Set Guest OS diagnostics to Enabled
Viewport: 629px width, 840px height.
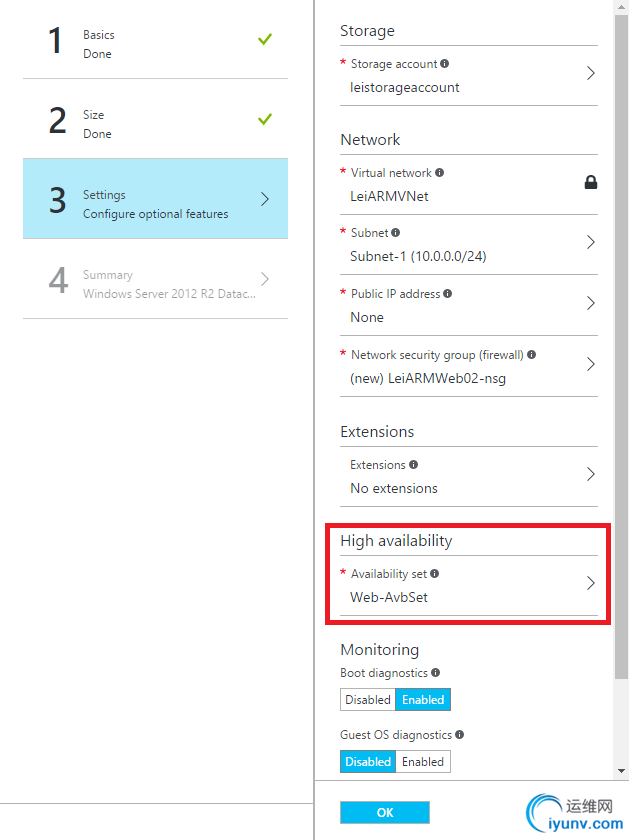(x=423, y=761)
